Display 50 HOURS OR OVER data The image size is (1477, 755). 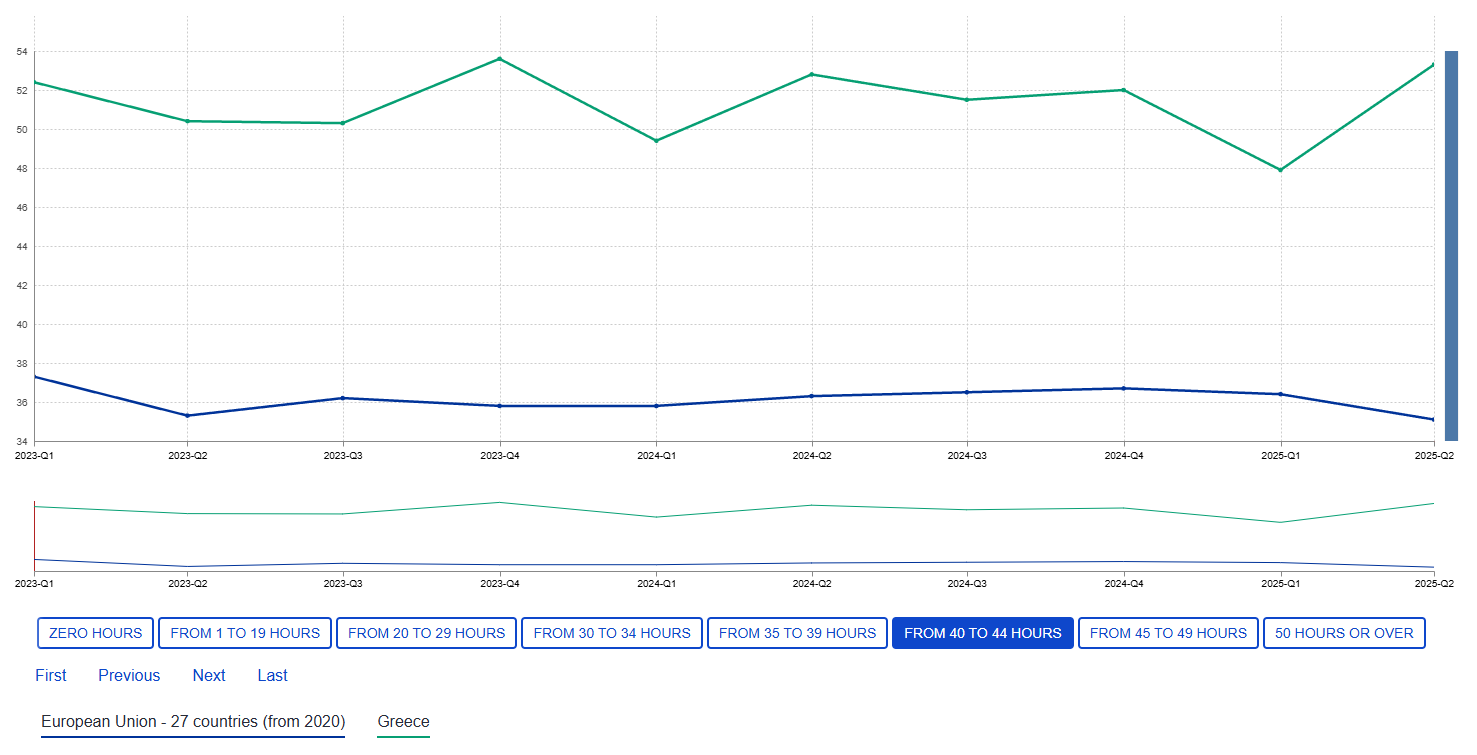coord(1344,633)
